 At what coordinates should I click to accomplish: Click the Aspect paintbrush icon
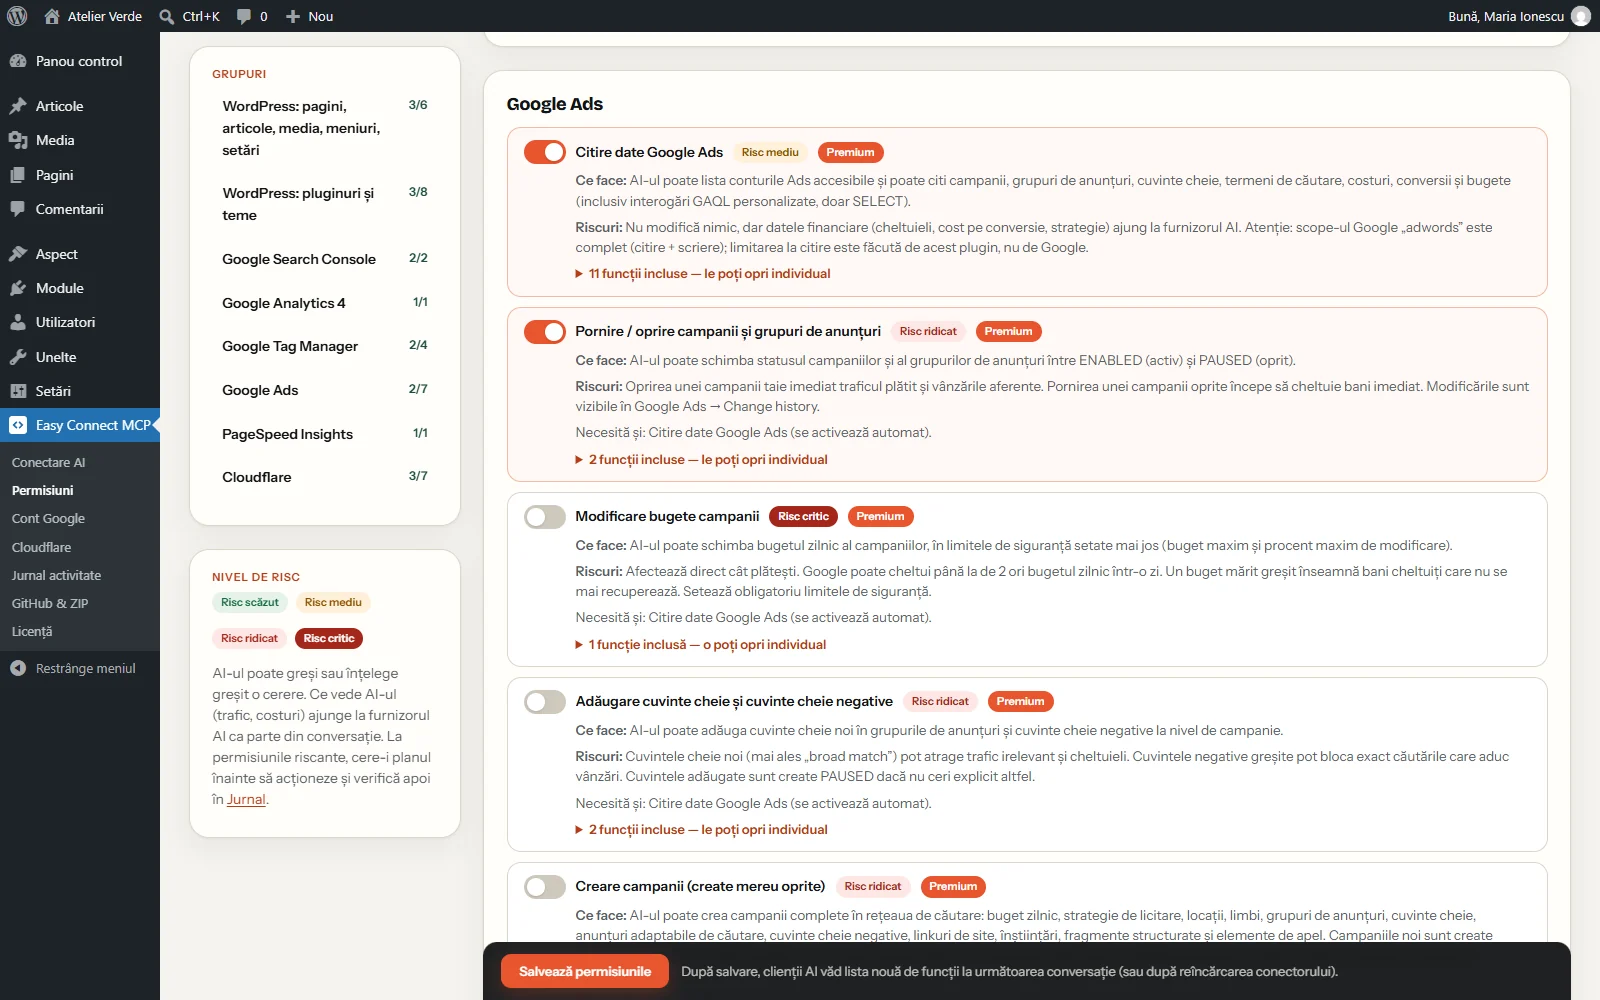(18, 254)
